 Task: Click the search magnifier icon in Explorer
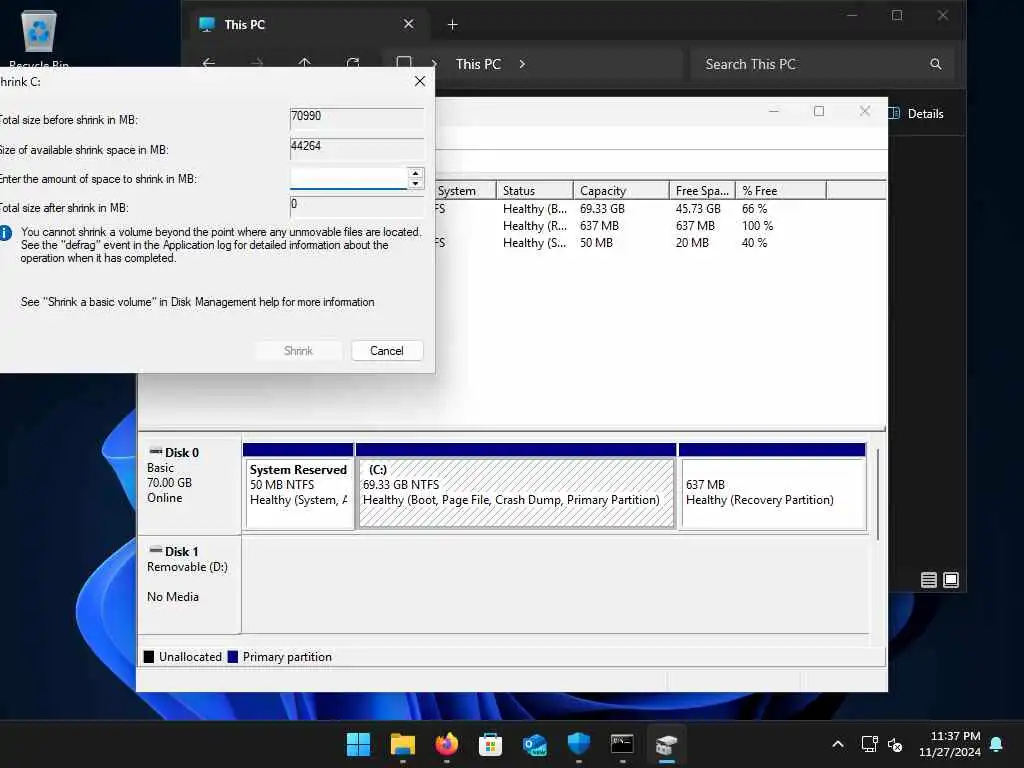pyautogui.click(x=936, y=64)
